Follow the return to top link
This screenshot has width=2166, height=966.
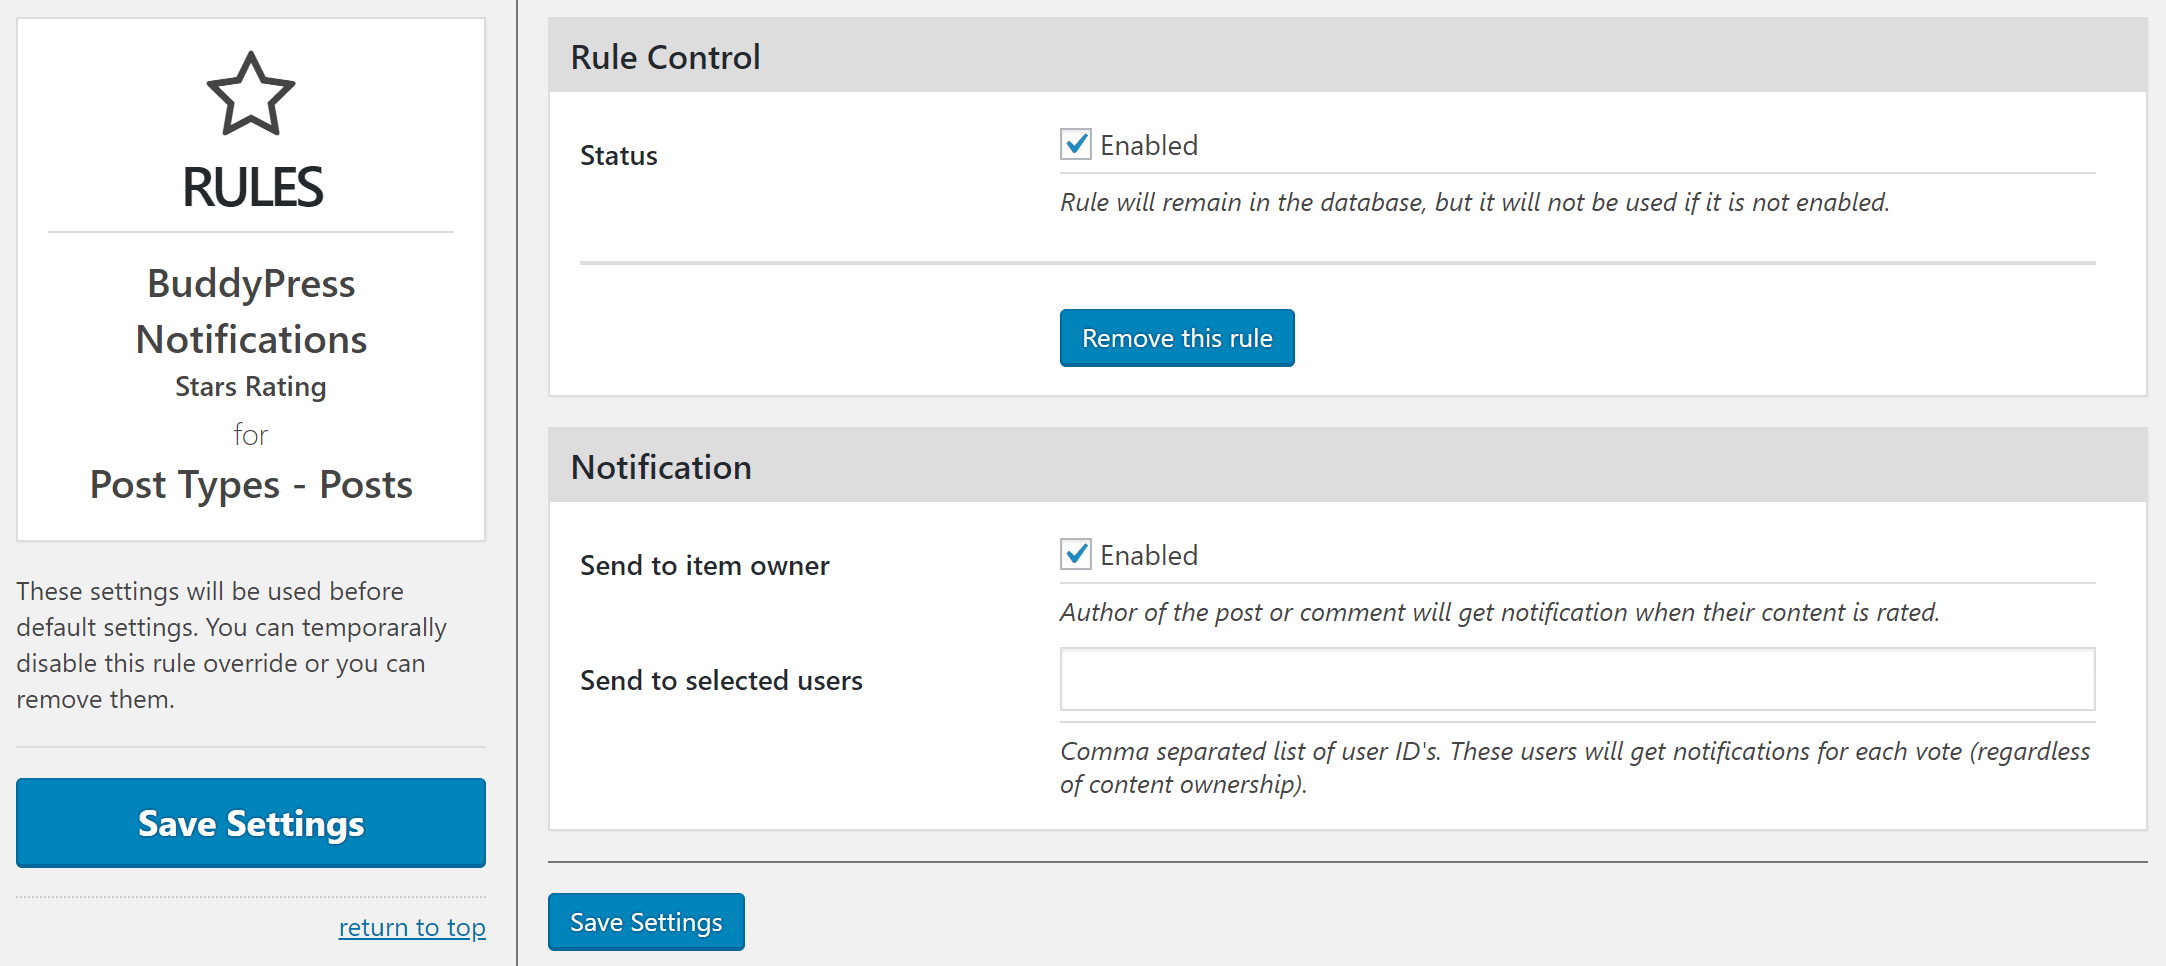[x=412, y=927]
